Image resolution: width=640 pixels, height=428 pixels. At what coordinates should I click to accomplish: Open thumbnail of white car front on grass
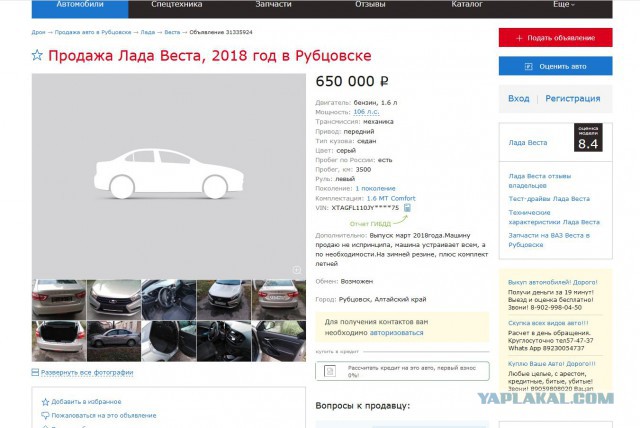(224, 299)
